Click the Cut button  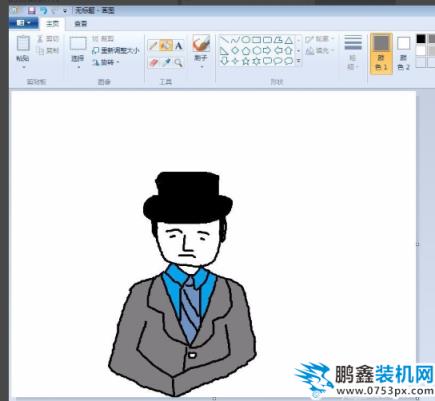click(x=48, y=39)
